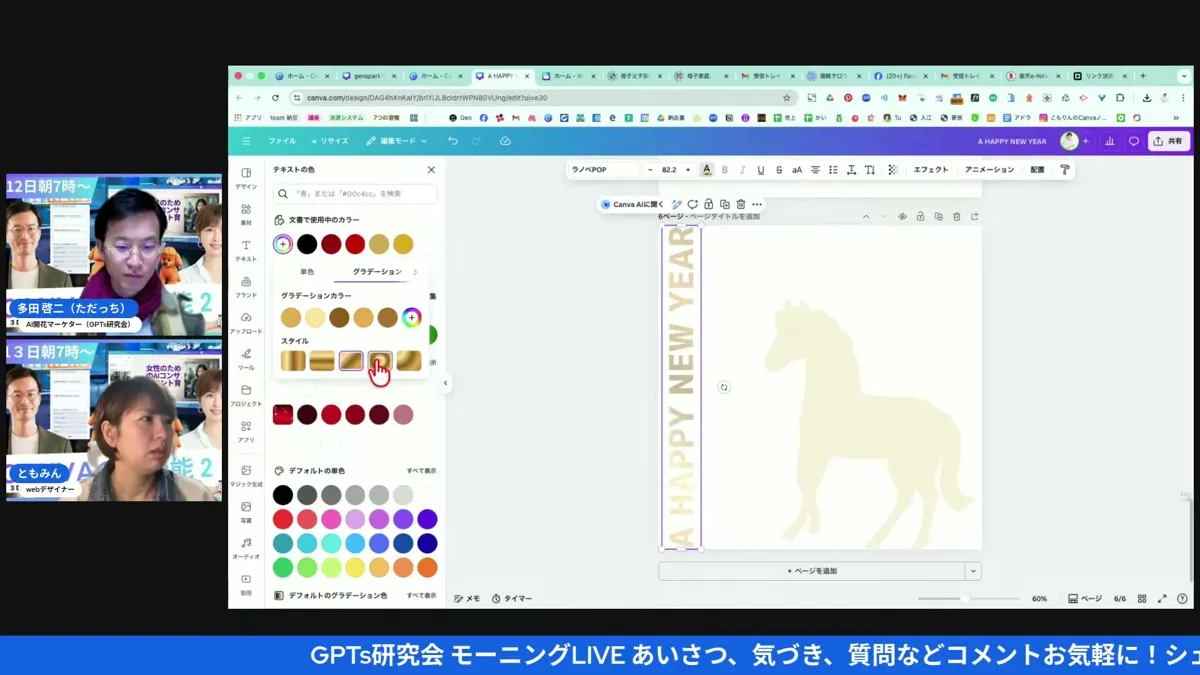Viewport: 1200px width, 675px height.
Task: Open the 素材 elements panel
Action: pyautogui.click(x=246, y=214)
